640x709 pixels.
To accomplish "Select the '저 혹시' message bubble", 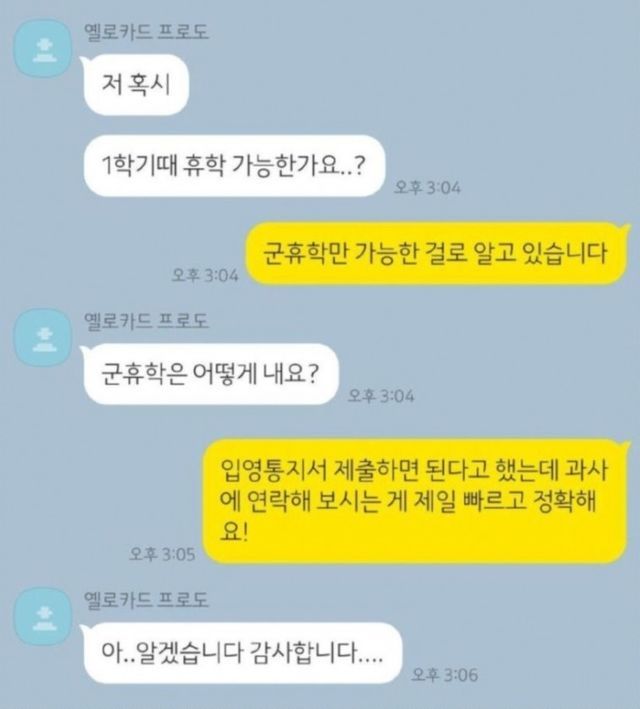I will (x=135, y=85).
